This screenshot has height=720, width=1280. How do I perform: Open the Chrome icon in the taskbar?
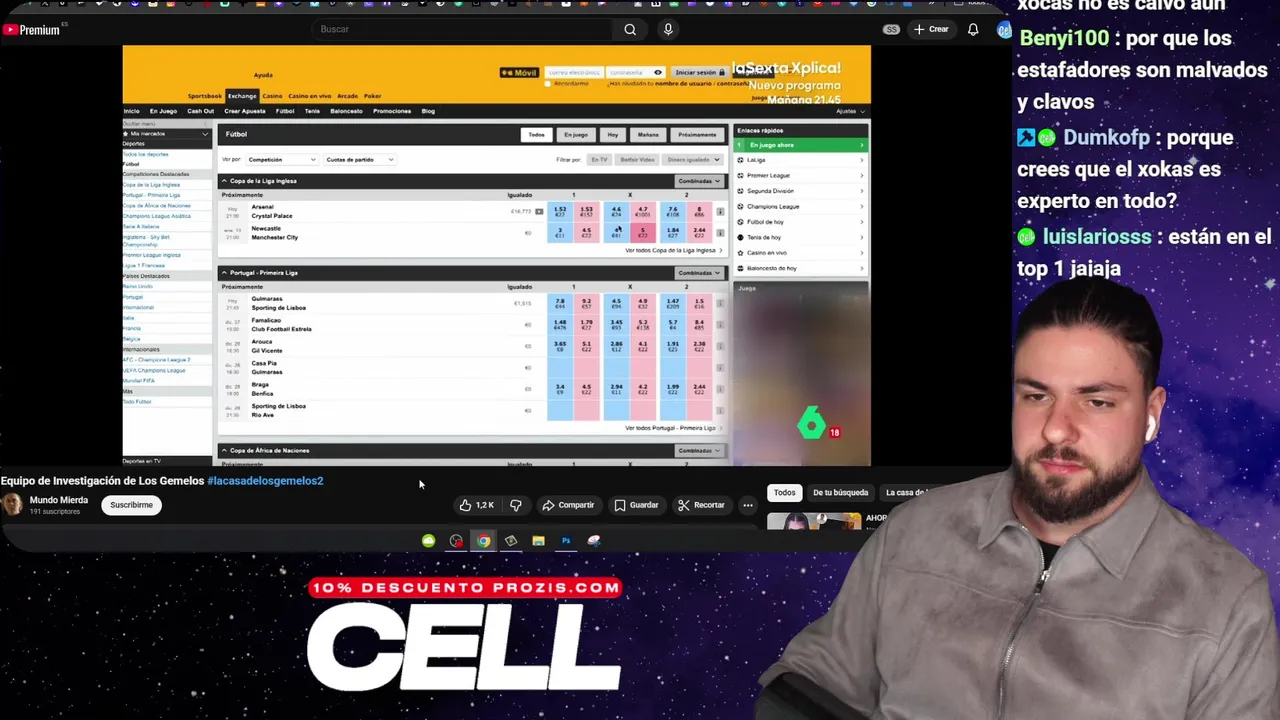click(x=484, y=541)
